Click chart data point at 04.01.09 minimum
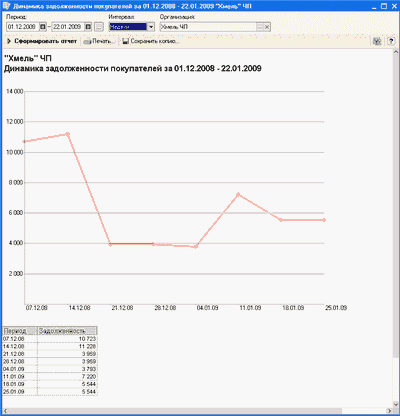Viewport: 400px width, 416px height. [x=196, y=247]
